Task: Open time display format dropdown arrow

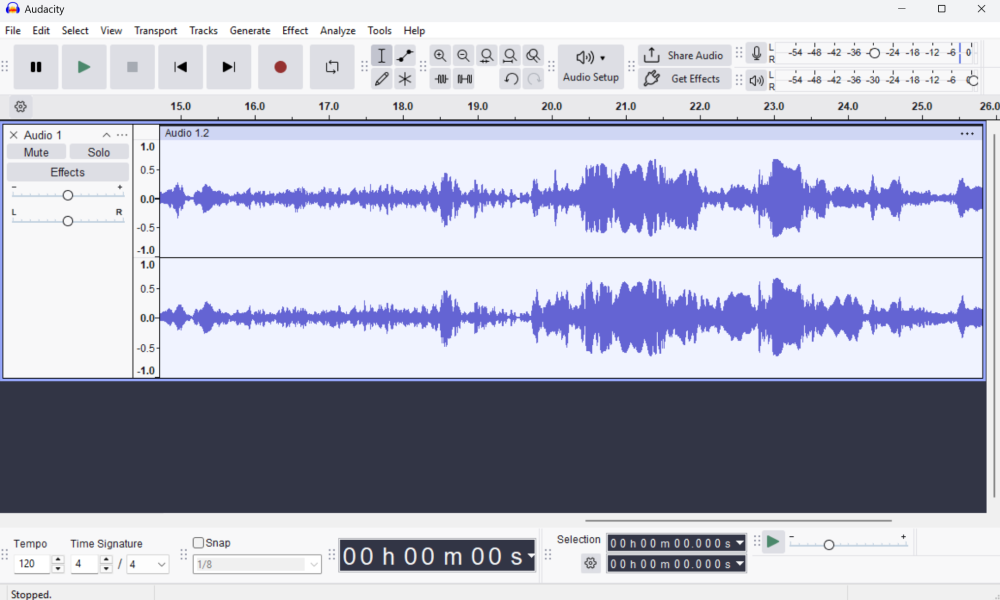Action: (x=531, y=555)
